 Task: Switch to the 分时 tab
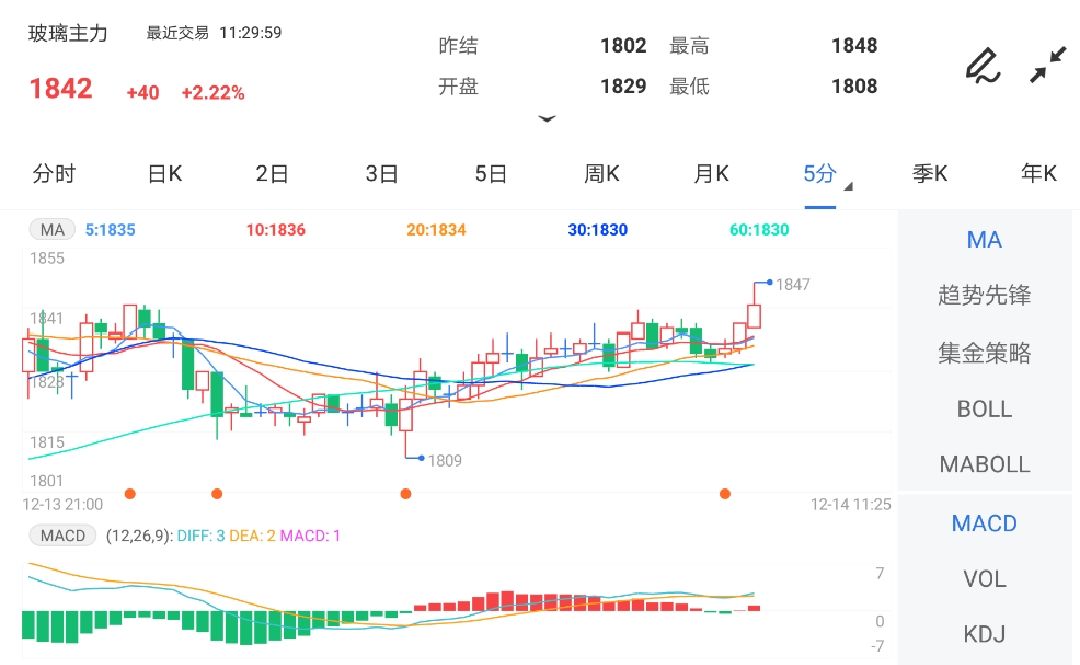[54, 174]
